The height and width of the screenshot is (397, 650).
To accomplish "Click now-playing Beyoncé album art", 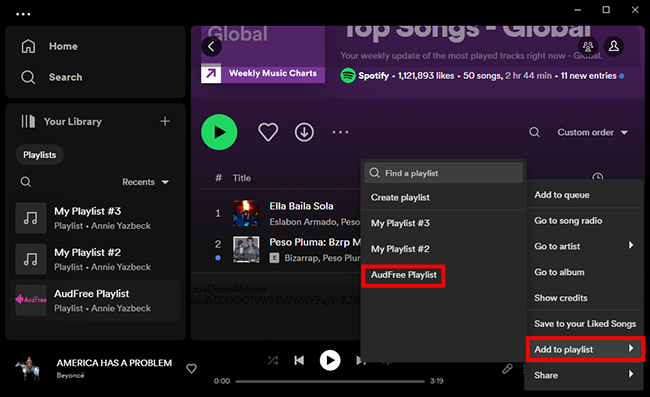I will [x=28, y=368].
